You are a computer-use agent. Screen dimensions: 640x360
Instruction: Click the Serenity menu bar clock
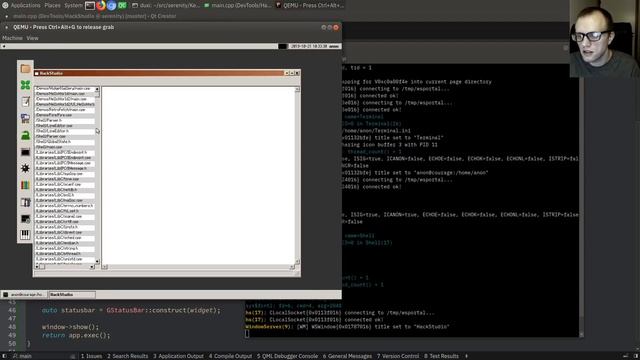308,46
